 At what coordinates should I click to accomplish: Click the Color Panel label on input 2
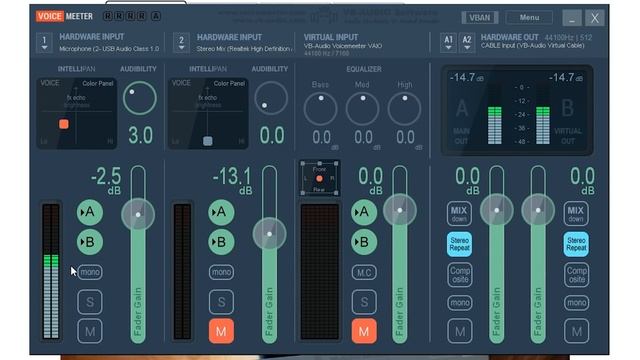tap(229, 83)
